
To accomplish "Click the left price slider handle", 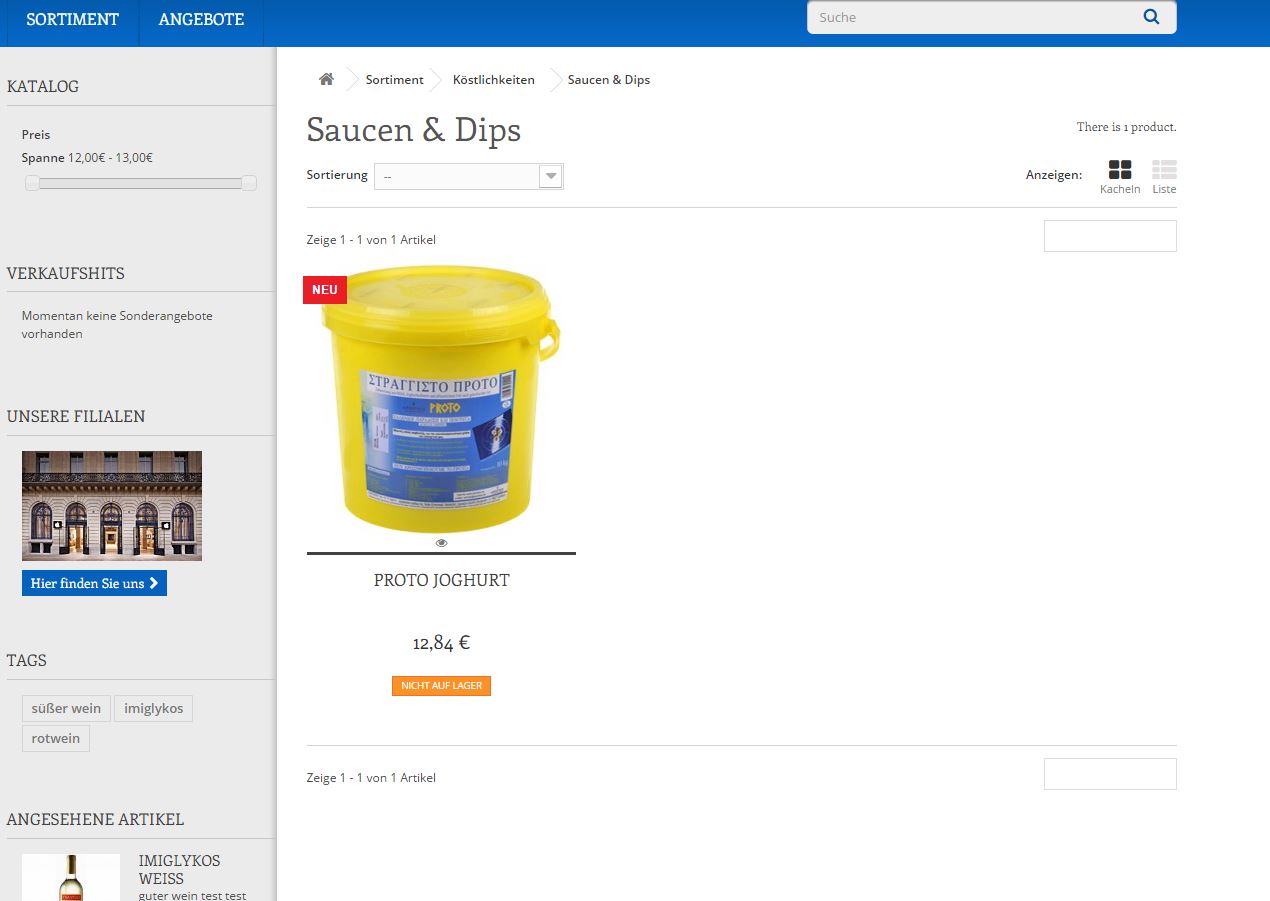I will pos(32,183).
